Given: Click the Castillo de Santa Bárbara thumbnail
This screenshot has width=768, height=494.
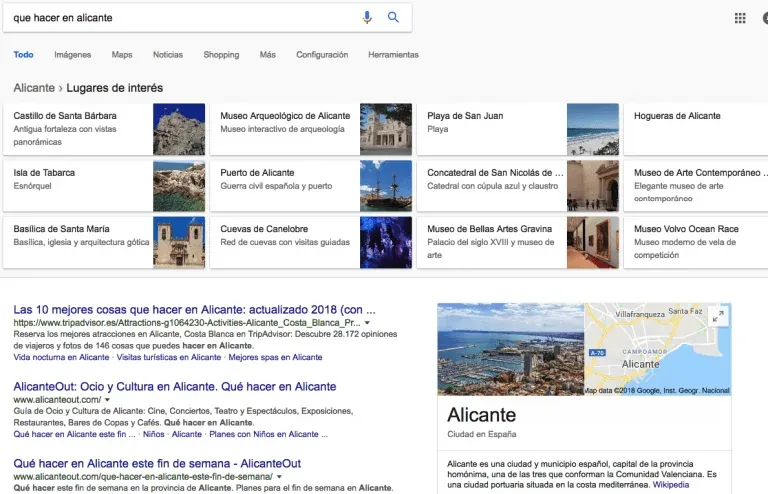Looking at the screenshot, I should 179,129.
